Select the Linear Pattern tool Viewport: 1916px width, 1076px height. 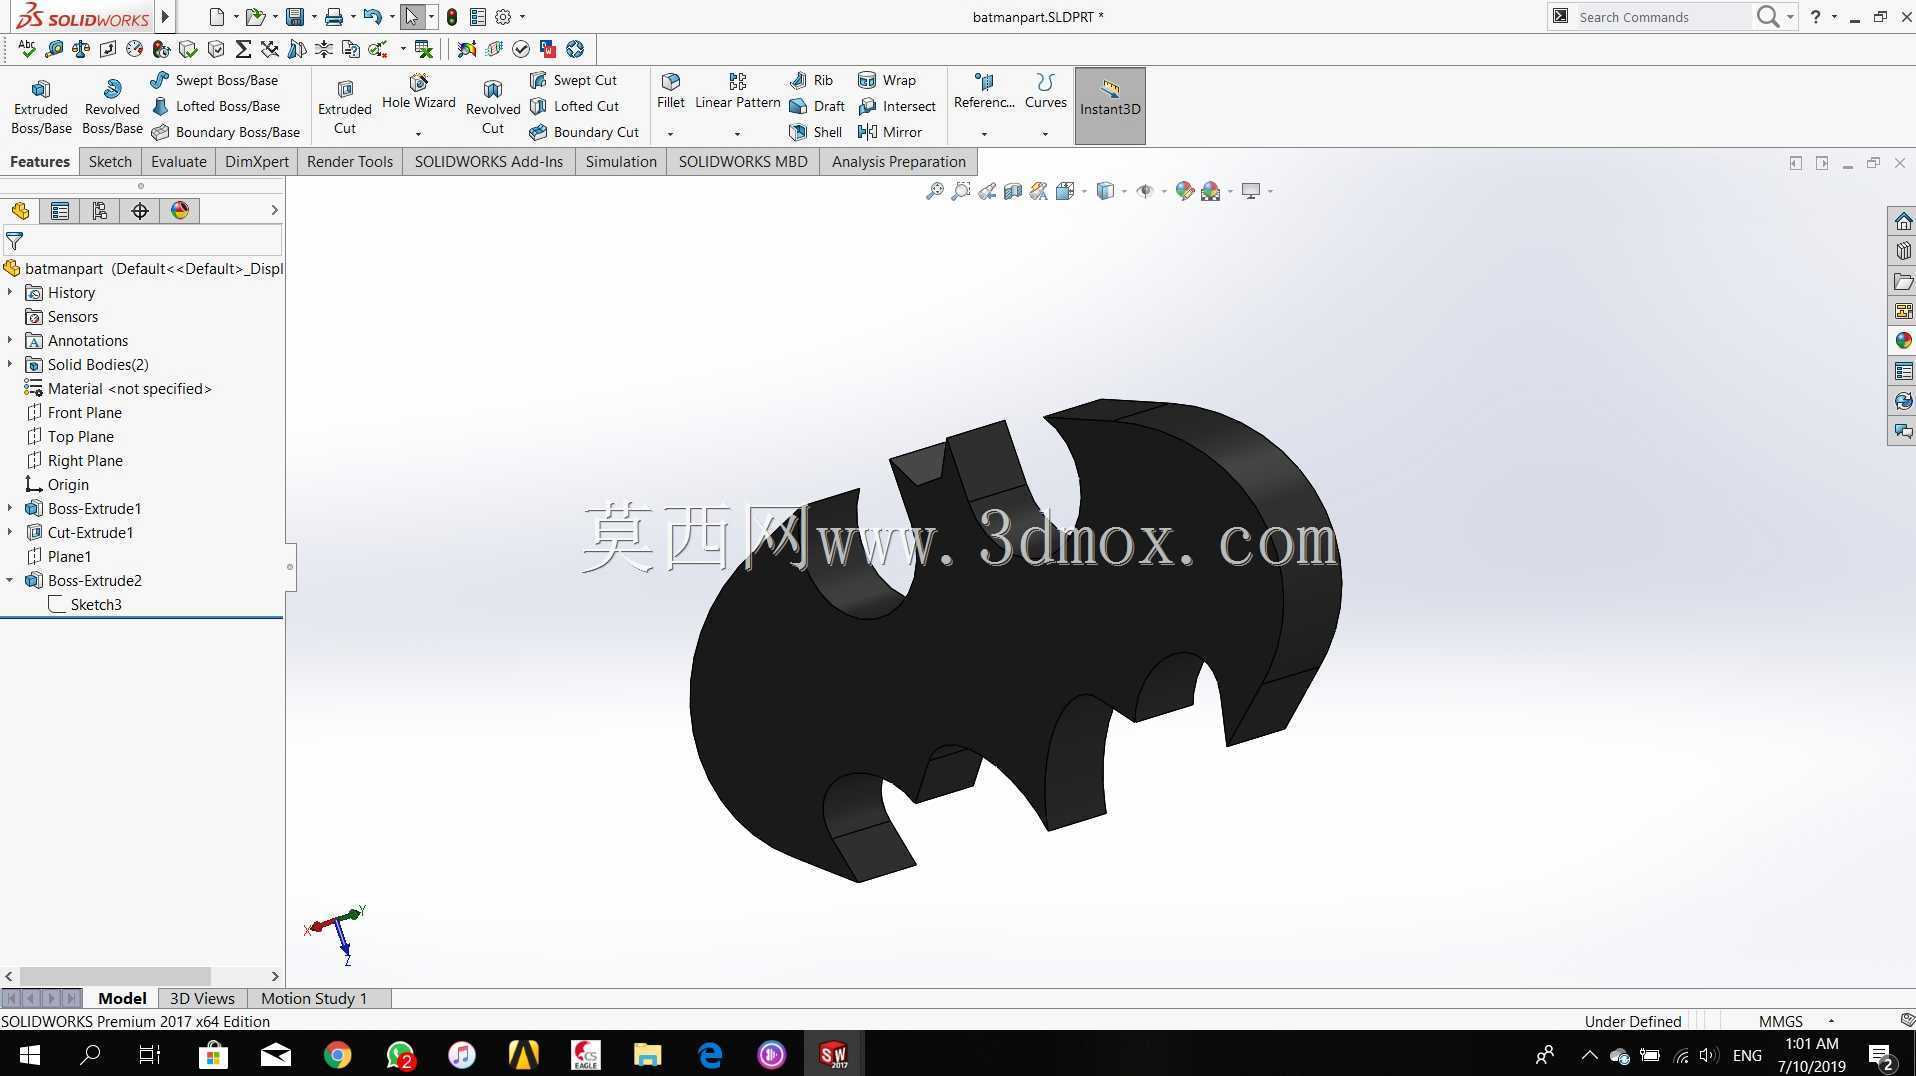tap(737, 91)
